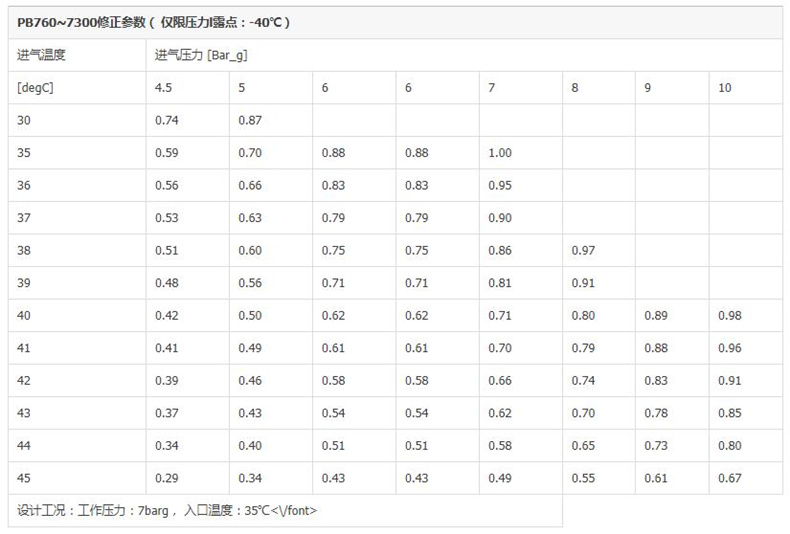The height and width of the screenshot is (534, 790).
Task: Click value 0.53 in the 37 row
Action: [x=167, y=218]
